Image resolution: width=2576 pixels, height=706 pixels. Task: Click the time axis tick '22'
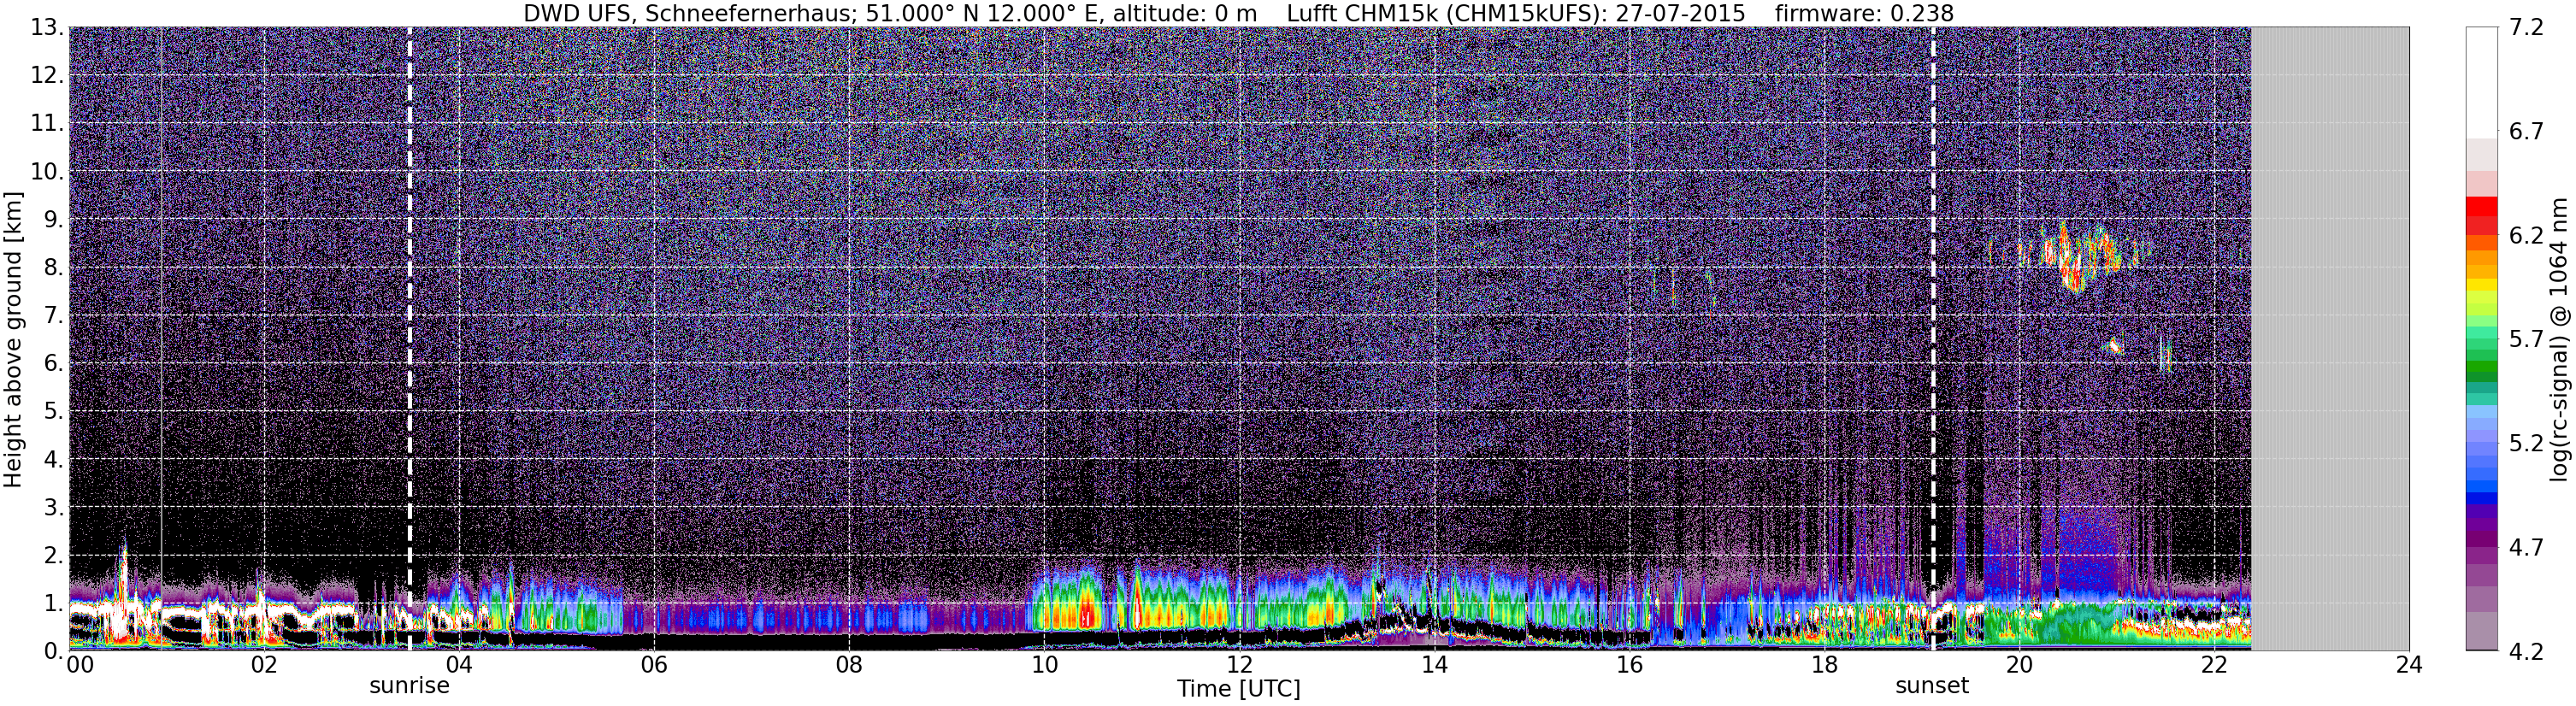2214,667
